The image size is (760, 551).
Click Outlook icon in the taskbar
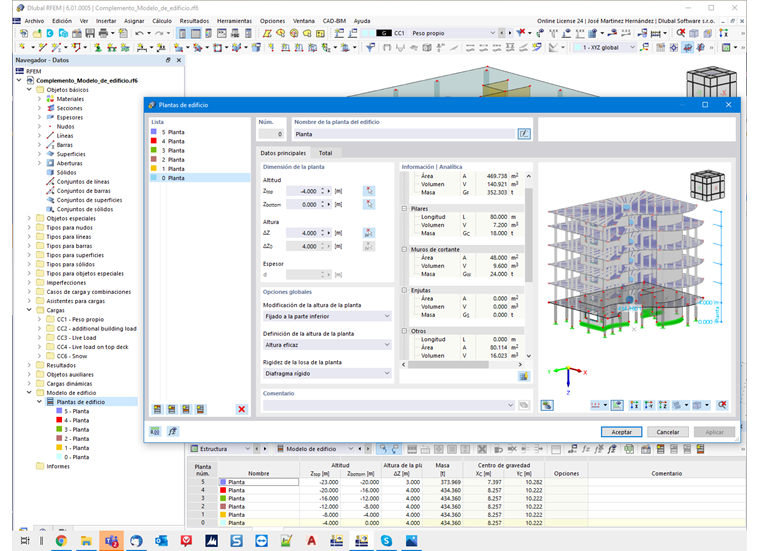[161, 541]
